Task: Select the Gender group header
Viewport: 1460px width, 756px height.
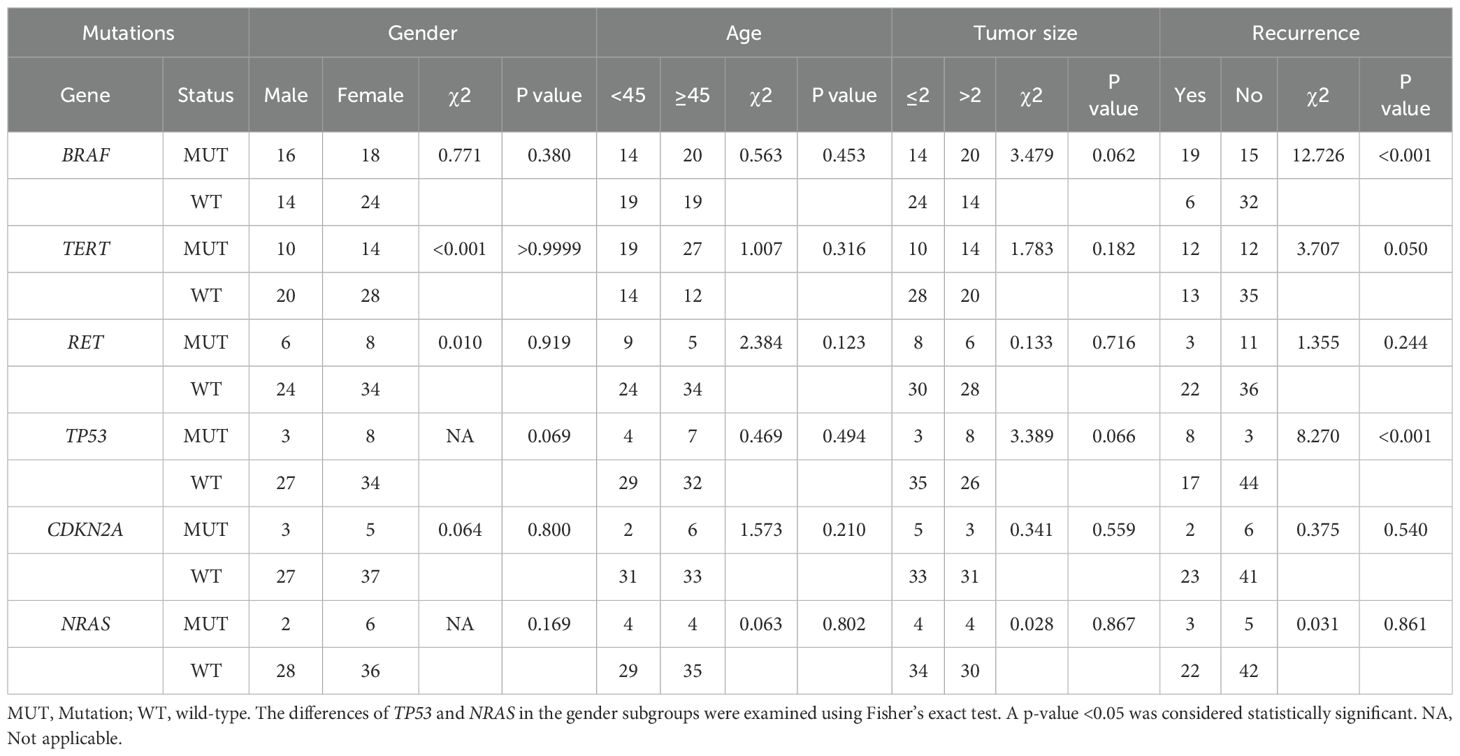Action: tap(422, 33)
